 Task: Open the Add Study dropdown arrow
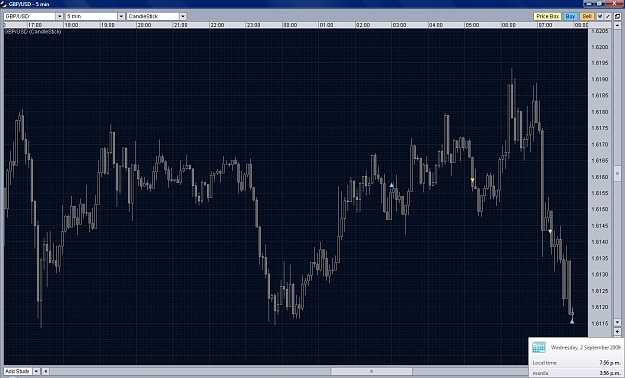36,371
